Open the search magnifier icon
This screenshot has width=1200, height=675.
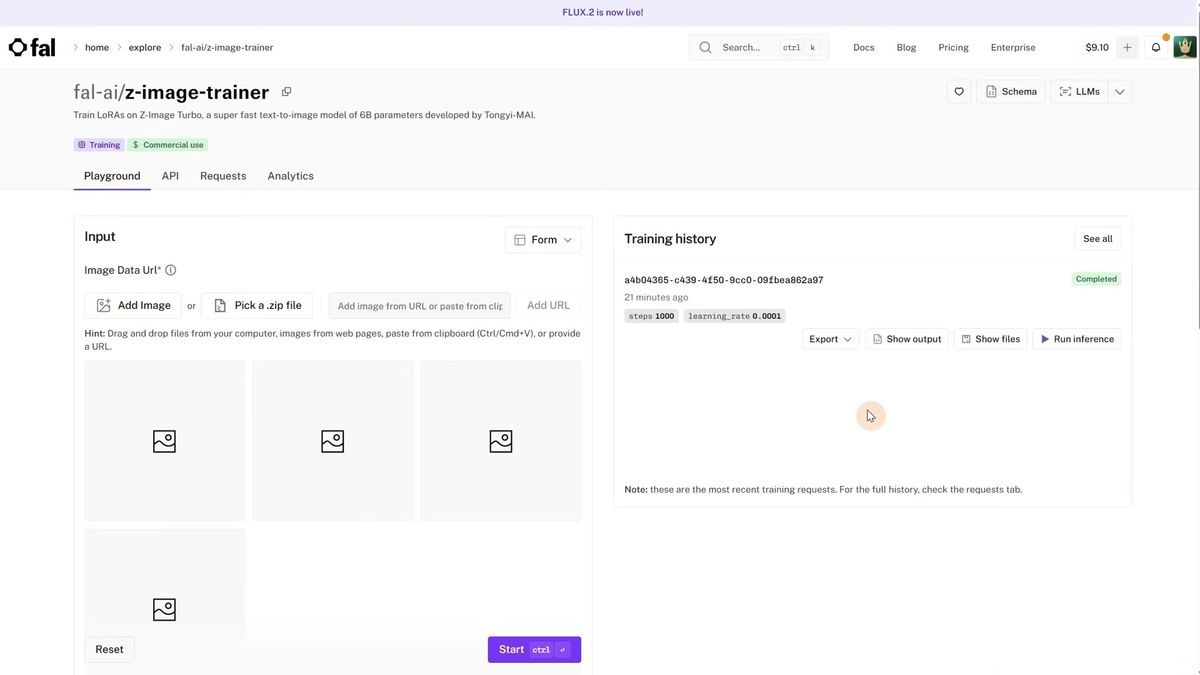(x=706, y=47)
